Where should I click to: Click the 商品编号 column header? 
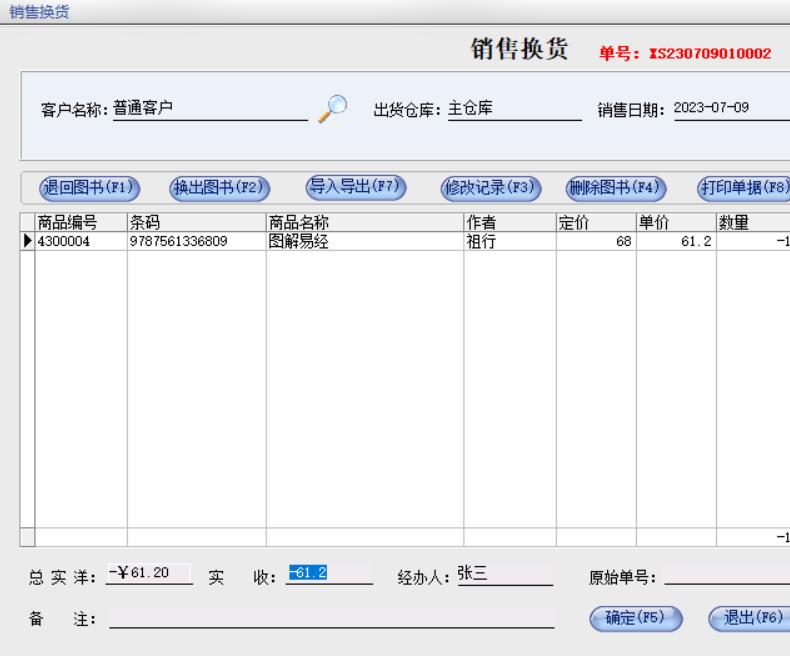point(81,222)
